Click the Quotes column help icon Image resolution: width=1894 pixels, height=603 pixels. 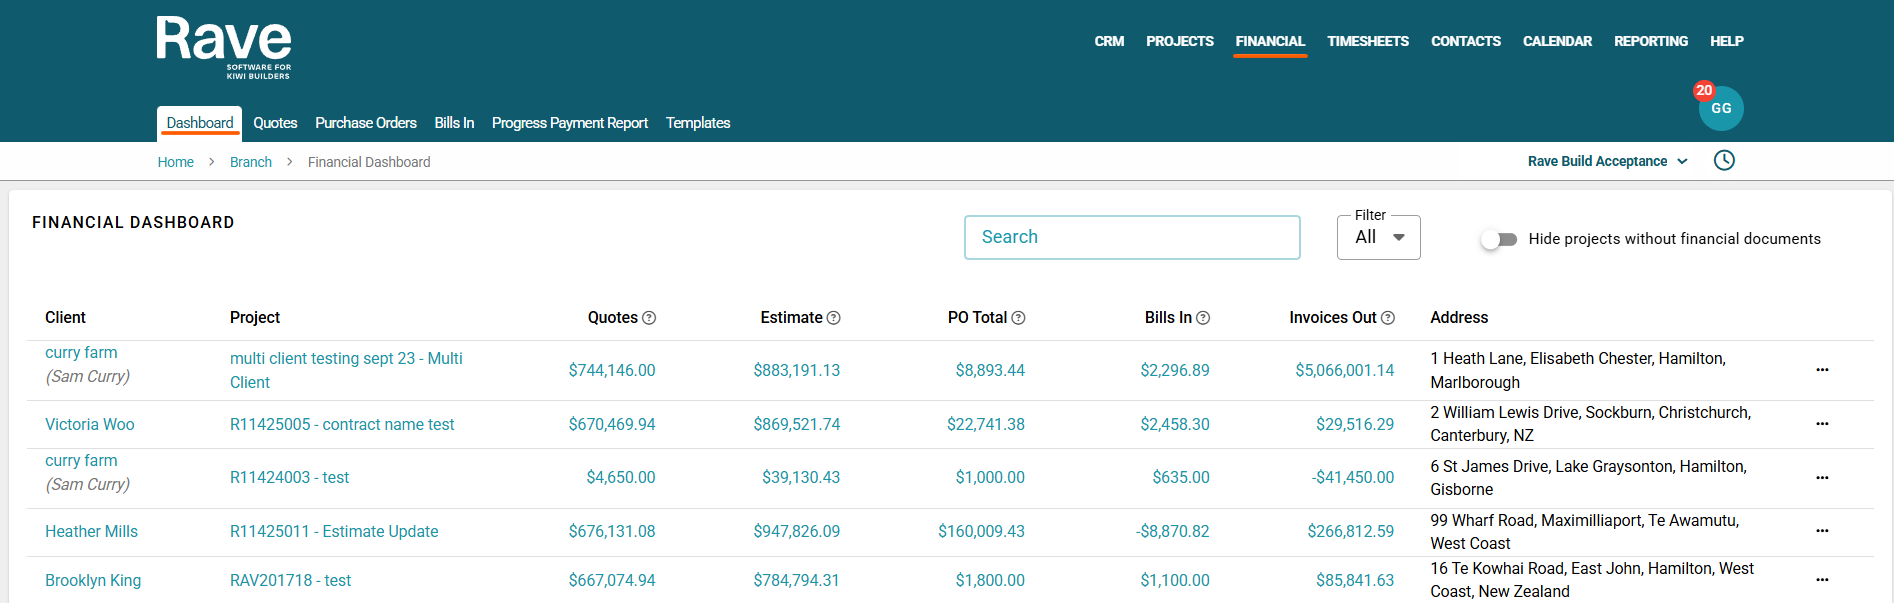pyautogui.click(x=649, y=318)
